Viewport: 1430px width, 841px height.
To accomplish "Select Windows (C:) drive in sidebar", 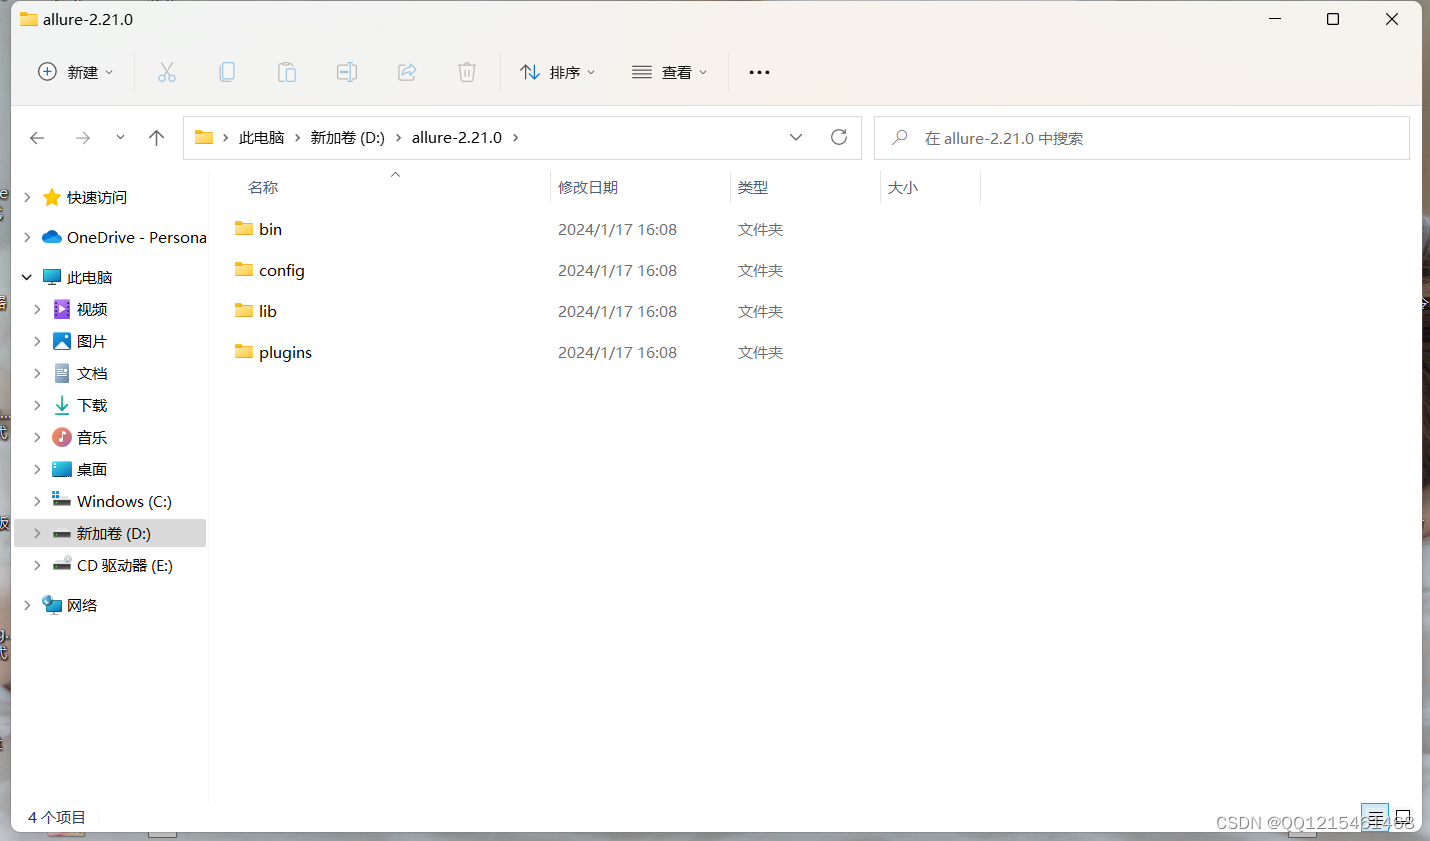I will 124,501.
